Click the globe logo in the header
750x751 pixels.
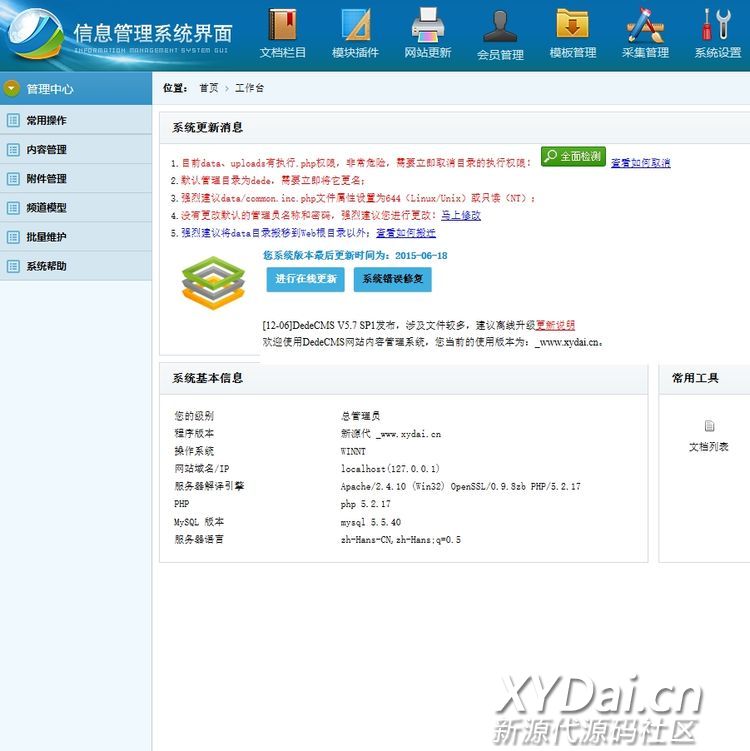[x=34, y=35]
